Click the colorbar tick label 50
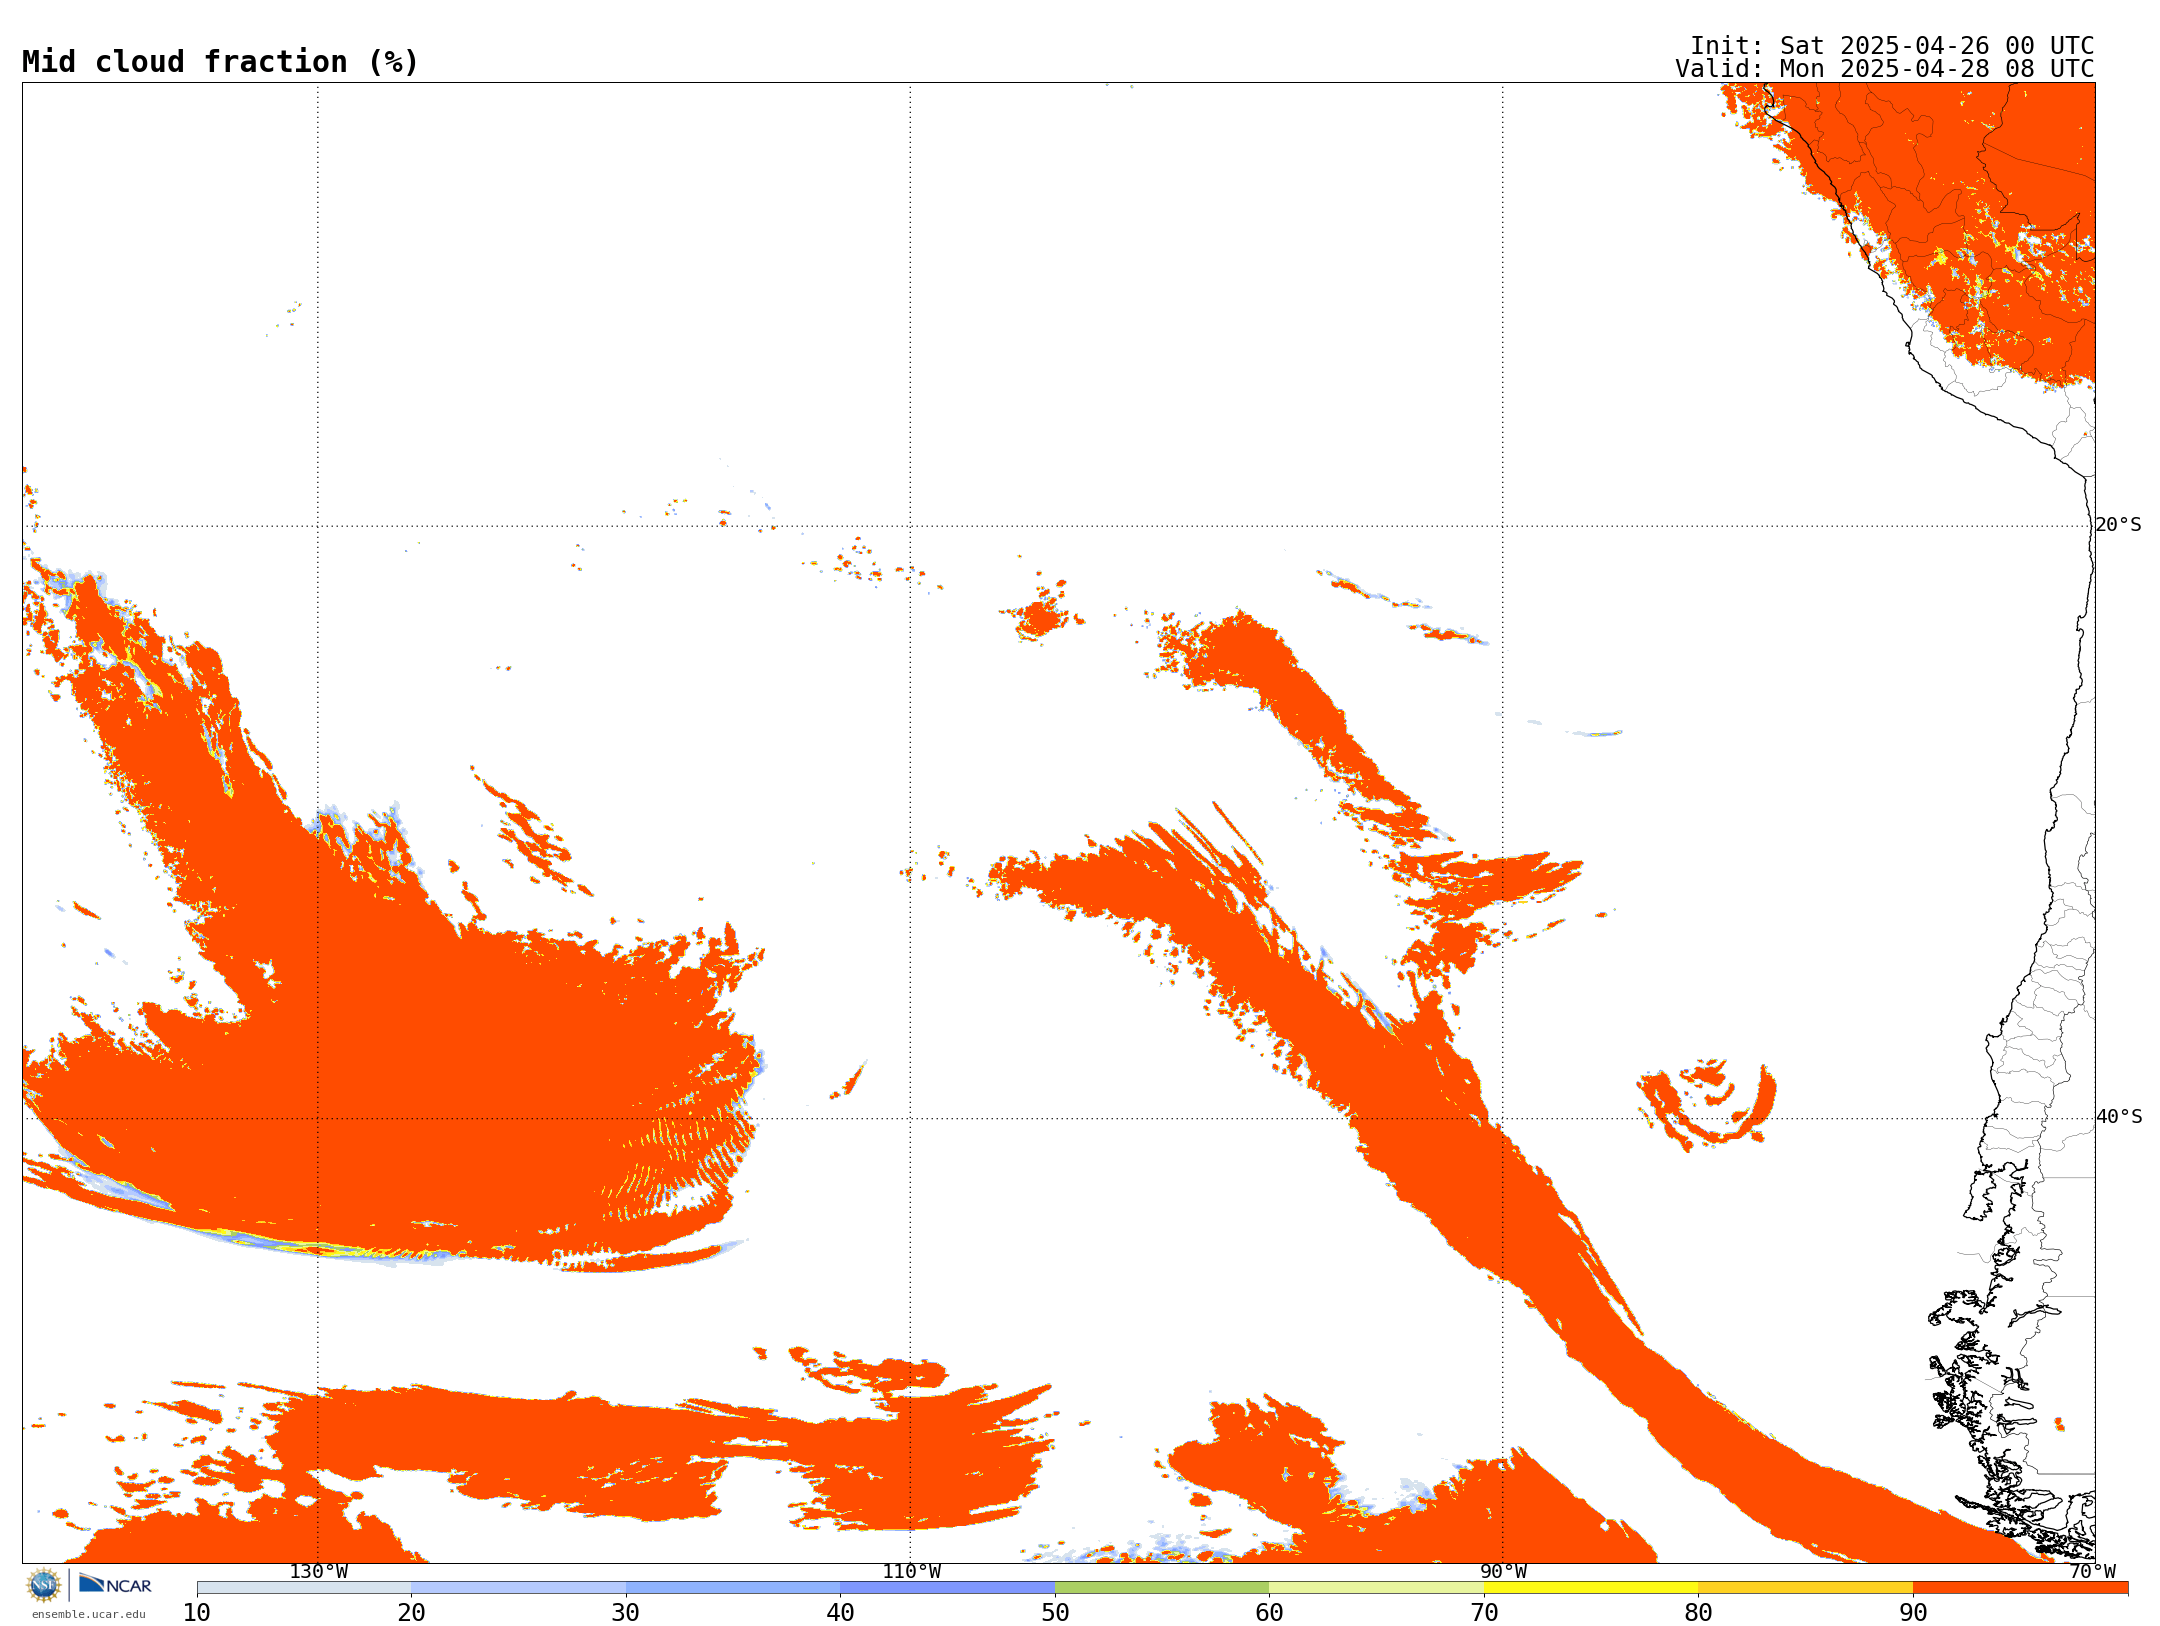Screen dimensions: 2160x1626 1055,1613
